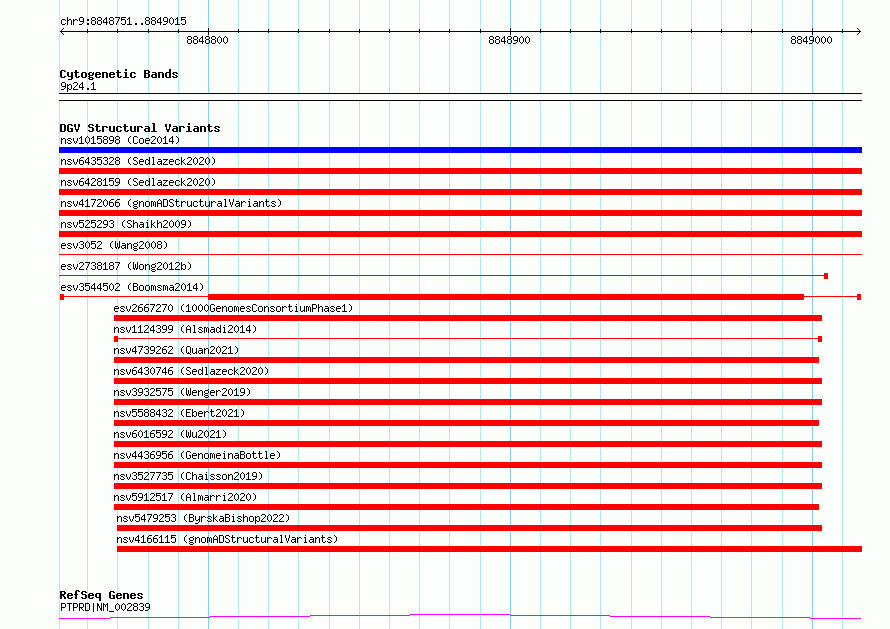Image resolution: width=890 pixels, height=629 pixels.
Task: Click nsv5588432 (Ebert2021) label
Action: (x=179, y=413)
